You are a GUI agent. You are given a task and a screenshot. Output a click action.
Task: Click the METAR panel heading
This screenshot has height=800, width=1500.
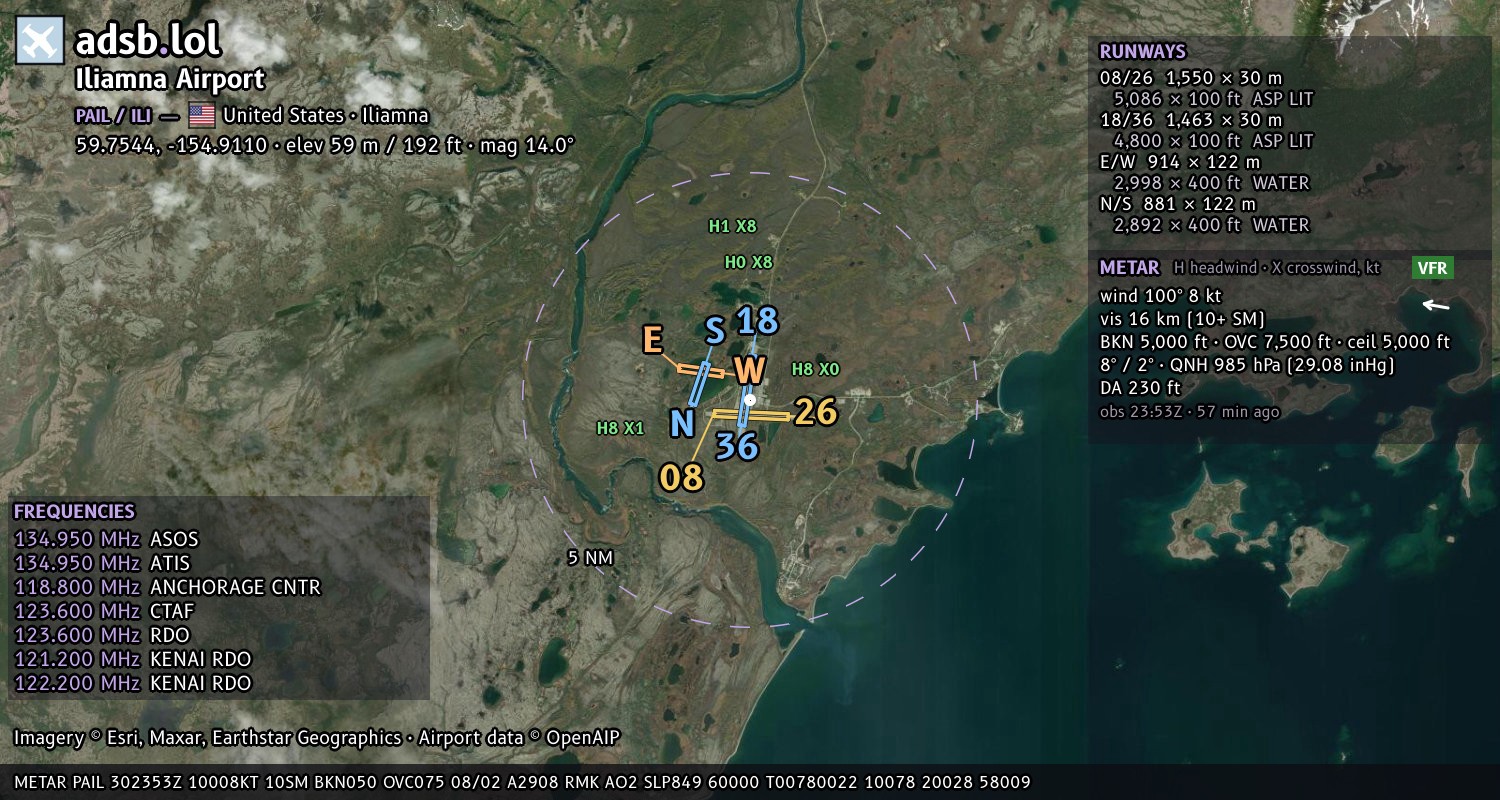pyautogui.click(x=1129, y=268)
